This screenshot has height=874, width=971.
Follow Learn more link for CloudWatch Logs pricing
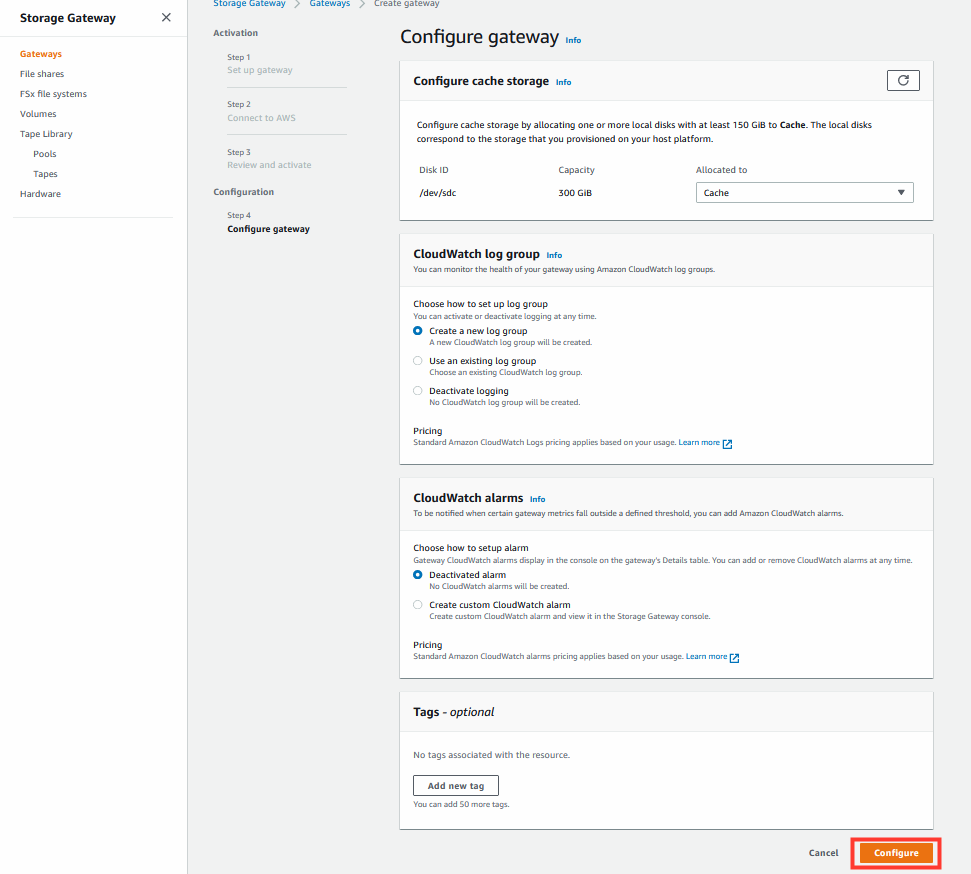tap(699, 442)
